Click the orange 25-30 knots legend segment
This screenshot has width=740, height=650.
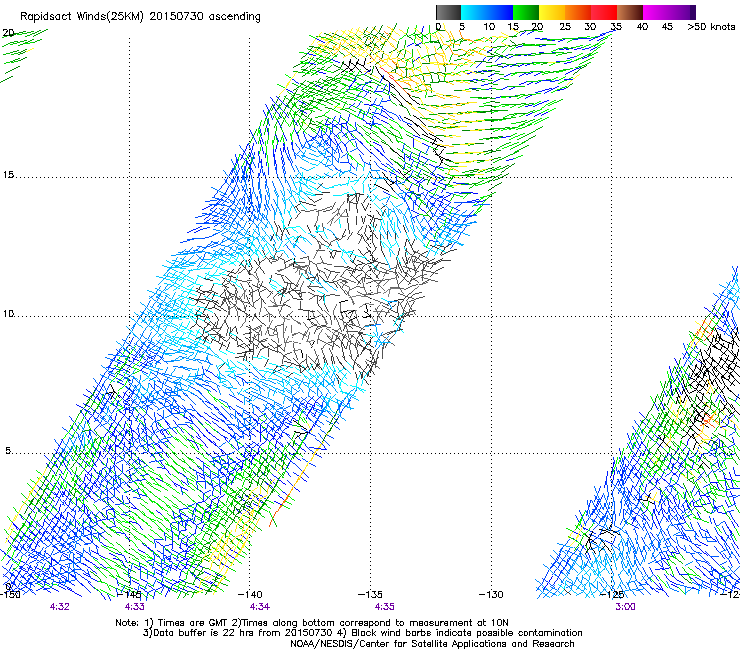[578, 12]
